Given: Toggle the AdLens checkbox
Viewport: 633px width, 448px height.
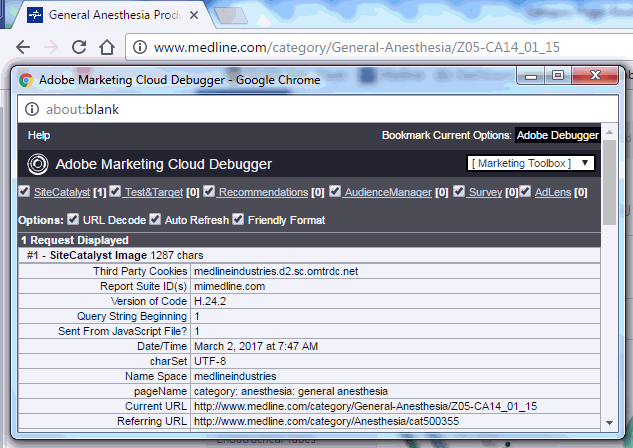Looking at the screenshot, I should pyautogui.click(x=525, y=191).
